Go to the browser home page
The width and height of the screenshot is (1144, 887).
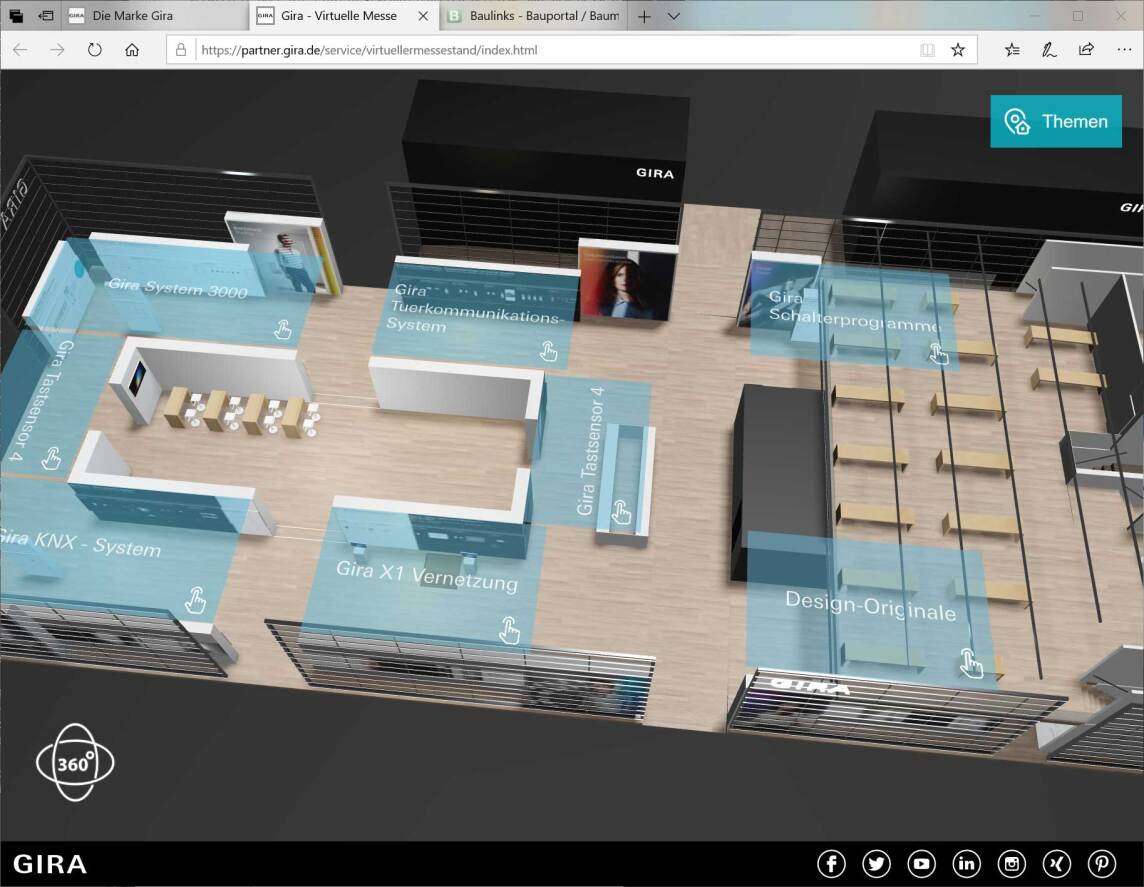click(x=132, y=50)
